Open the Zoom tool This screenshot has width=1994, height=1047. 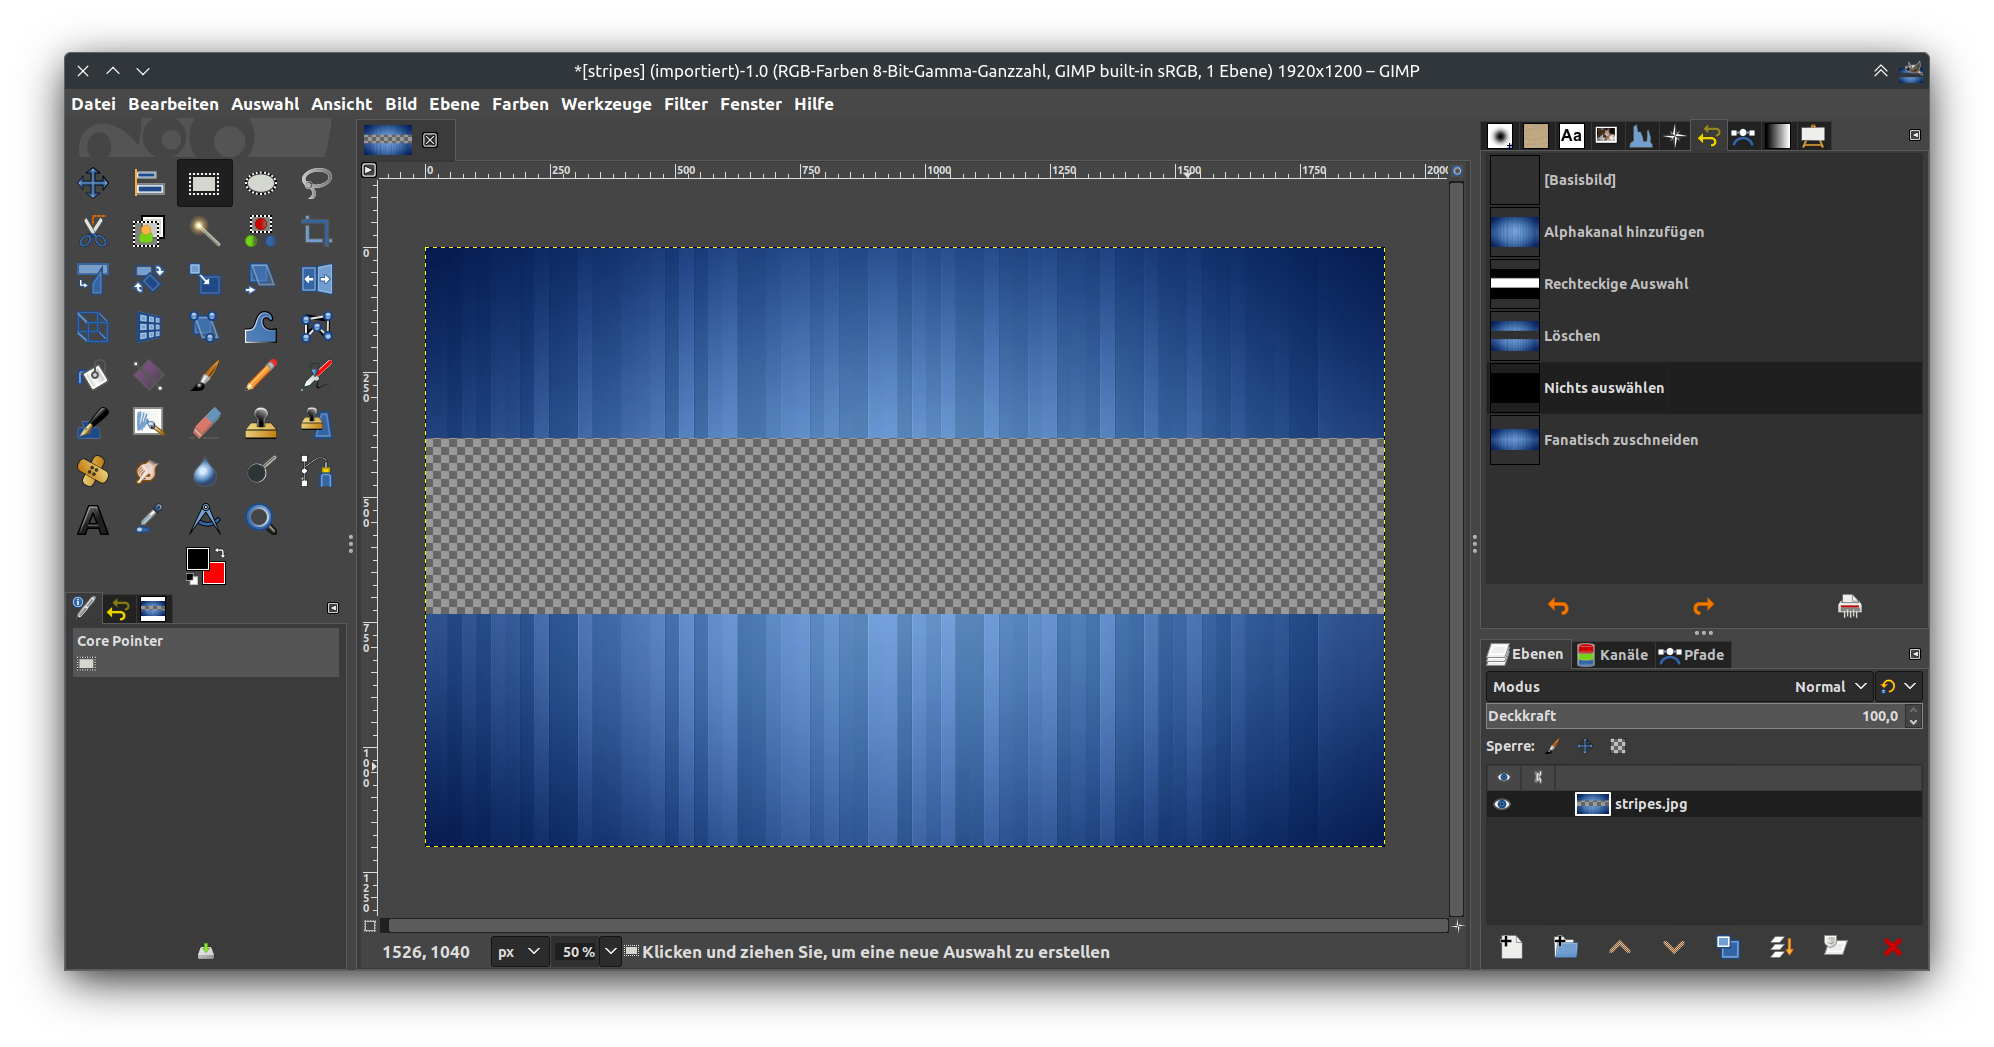point(260,519)
